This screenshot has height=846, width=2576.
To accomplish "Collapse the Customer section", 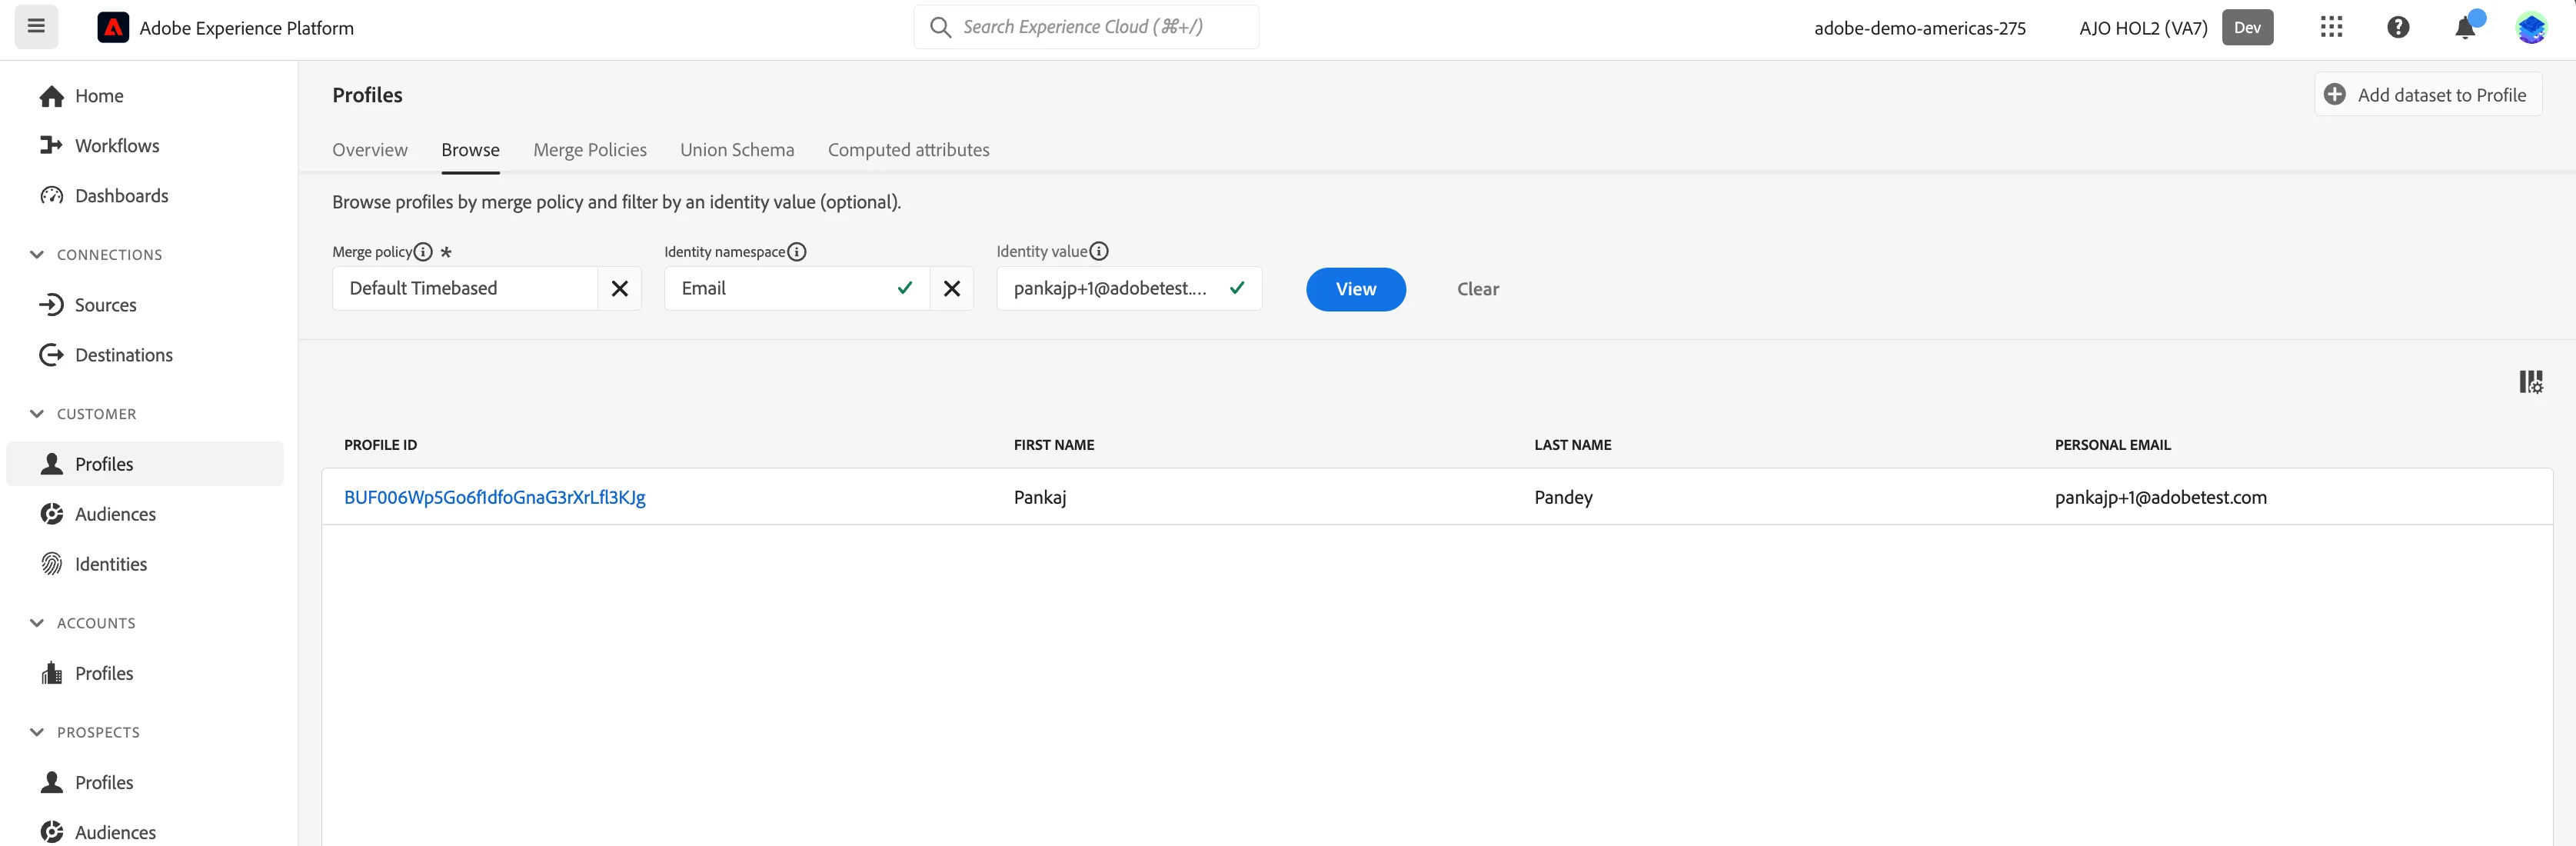I will (37, 414).
